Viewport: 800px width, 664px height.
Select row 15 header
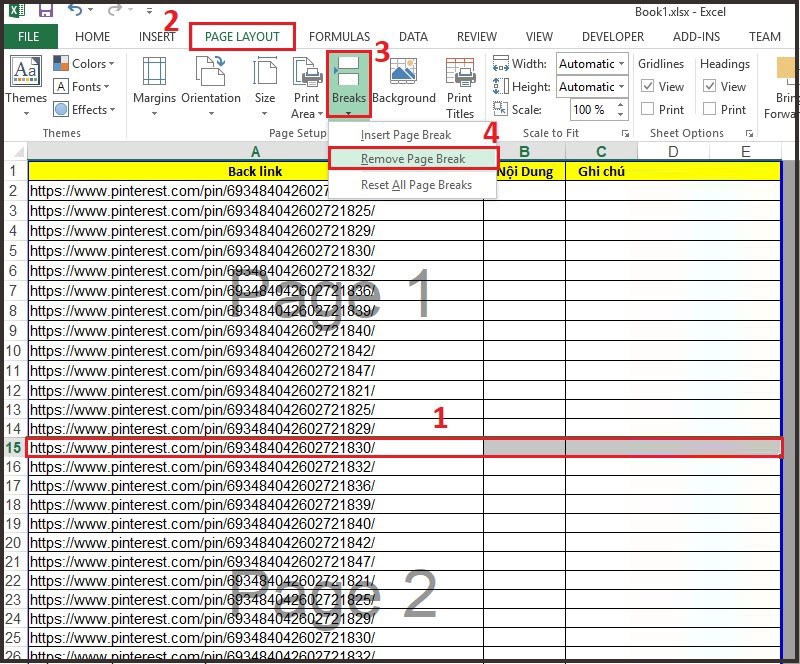click(x=14, y=448)
